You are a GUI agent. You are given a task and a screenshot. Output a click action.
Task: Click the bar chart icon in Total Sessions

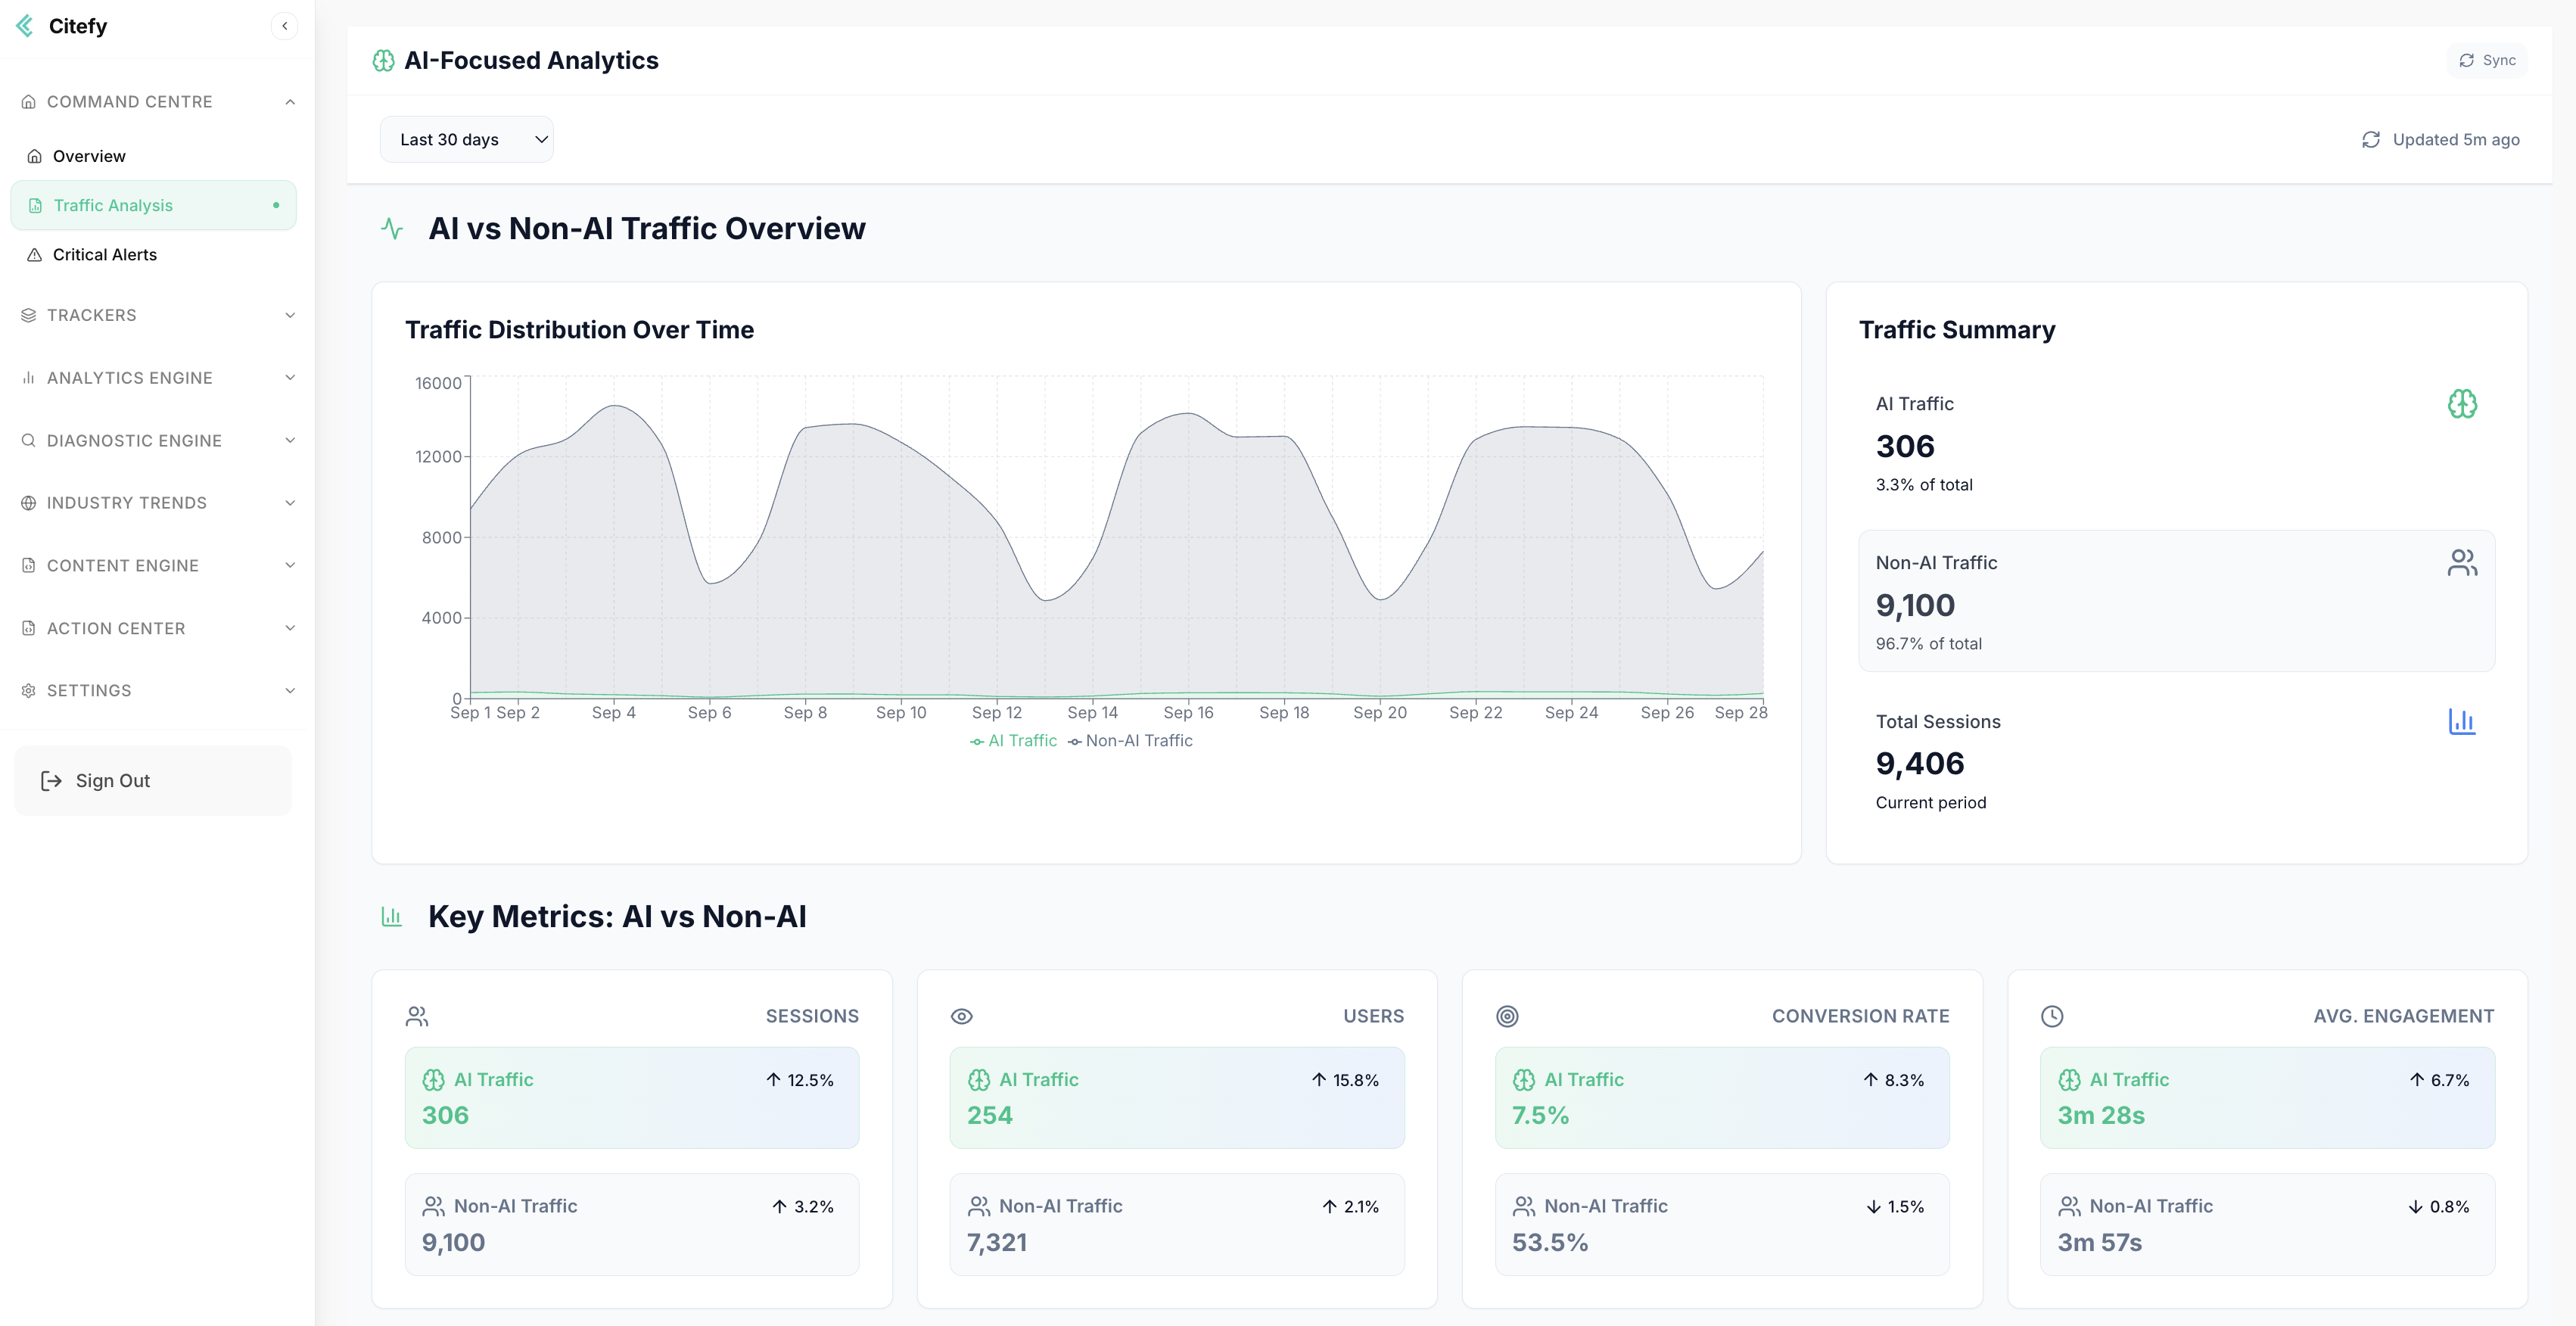pos(2461,721)
